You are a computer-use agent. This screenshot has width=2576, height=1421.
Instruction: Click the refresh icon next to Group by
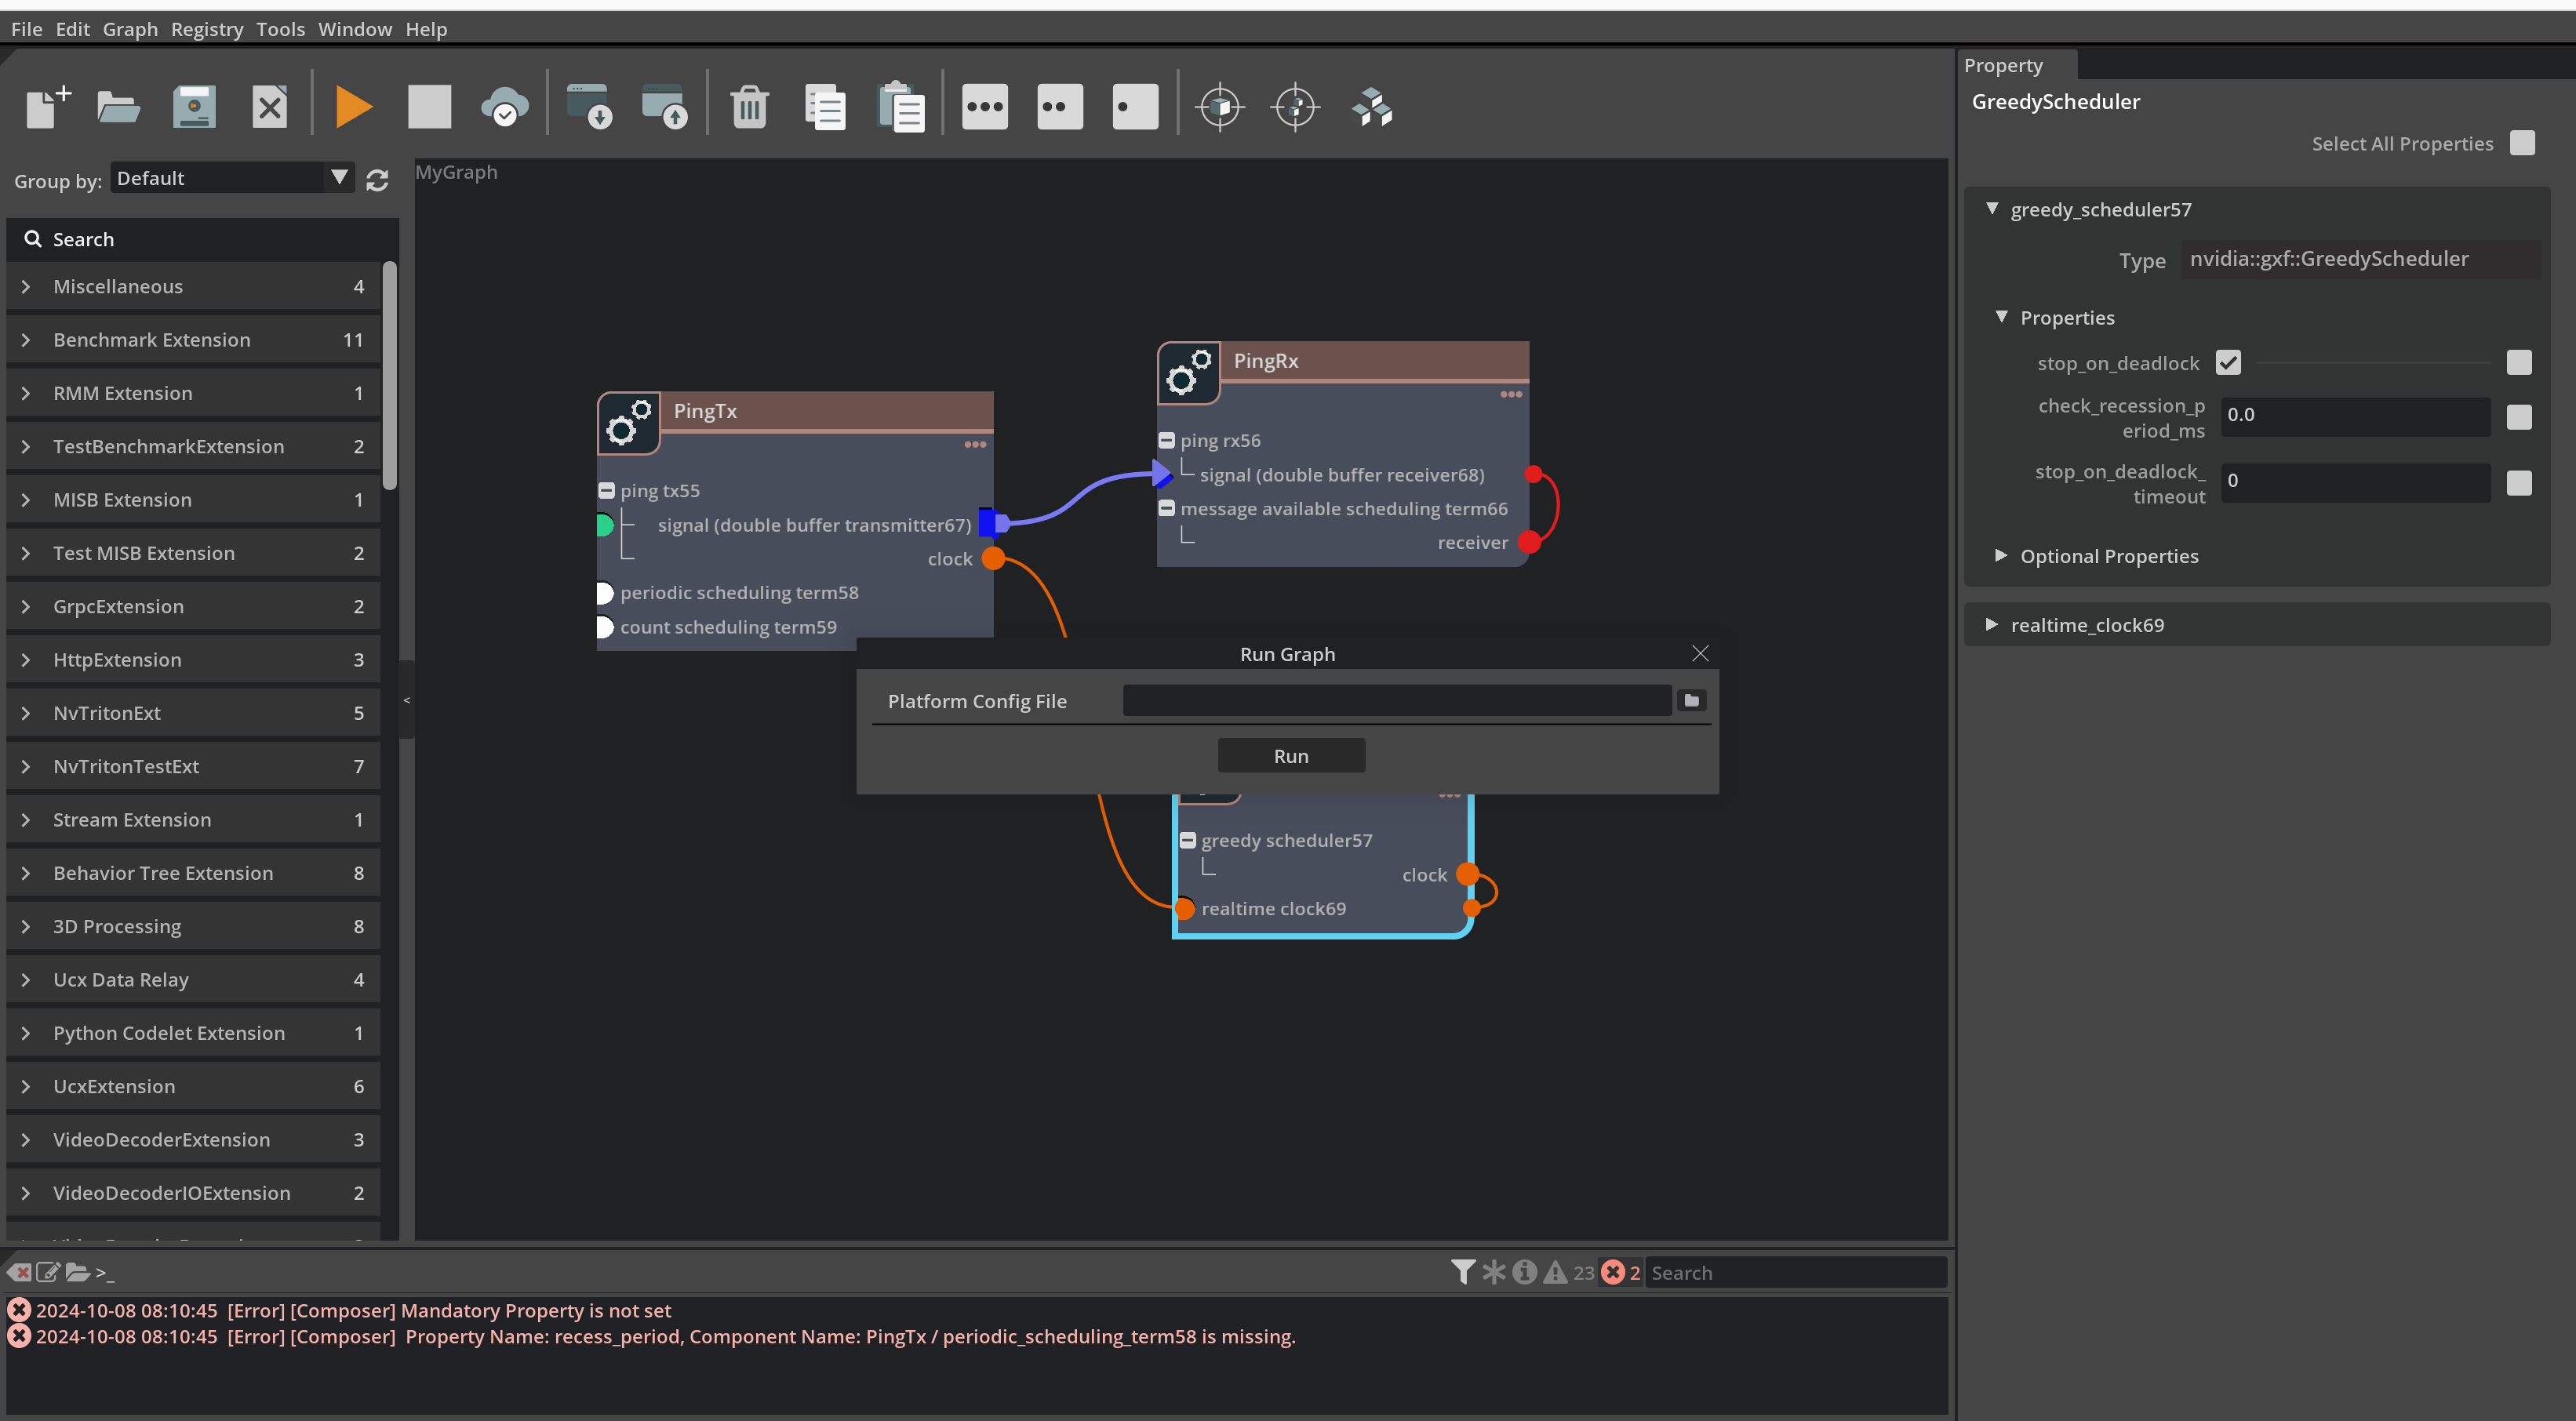point(377,180)
